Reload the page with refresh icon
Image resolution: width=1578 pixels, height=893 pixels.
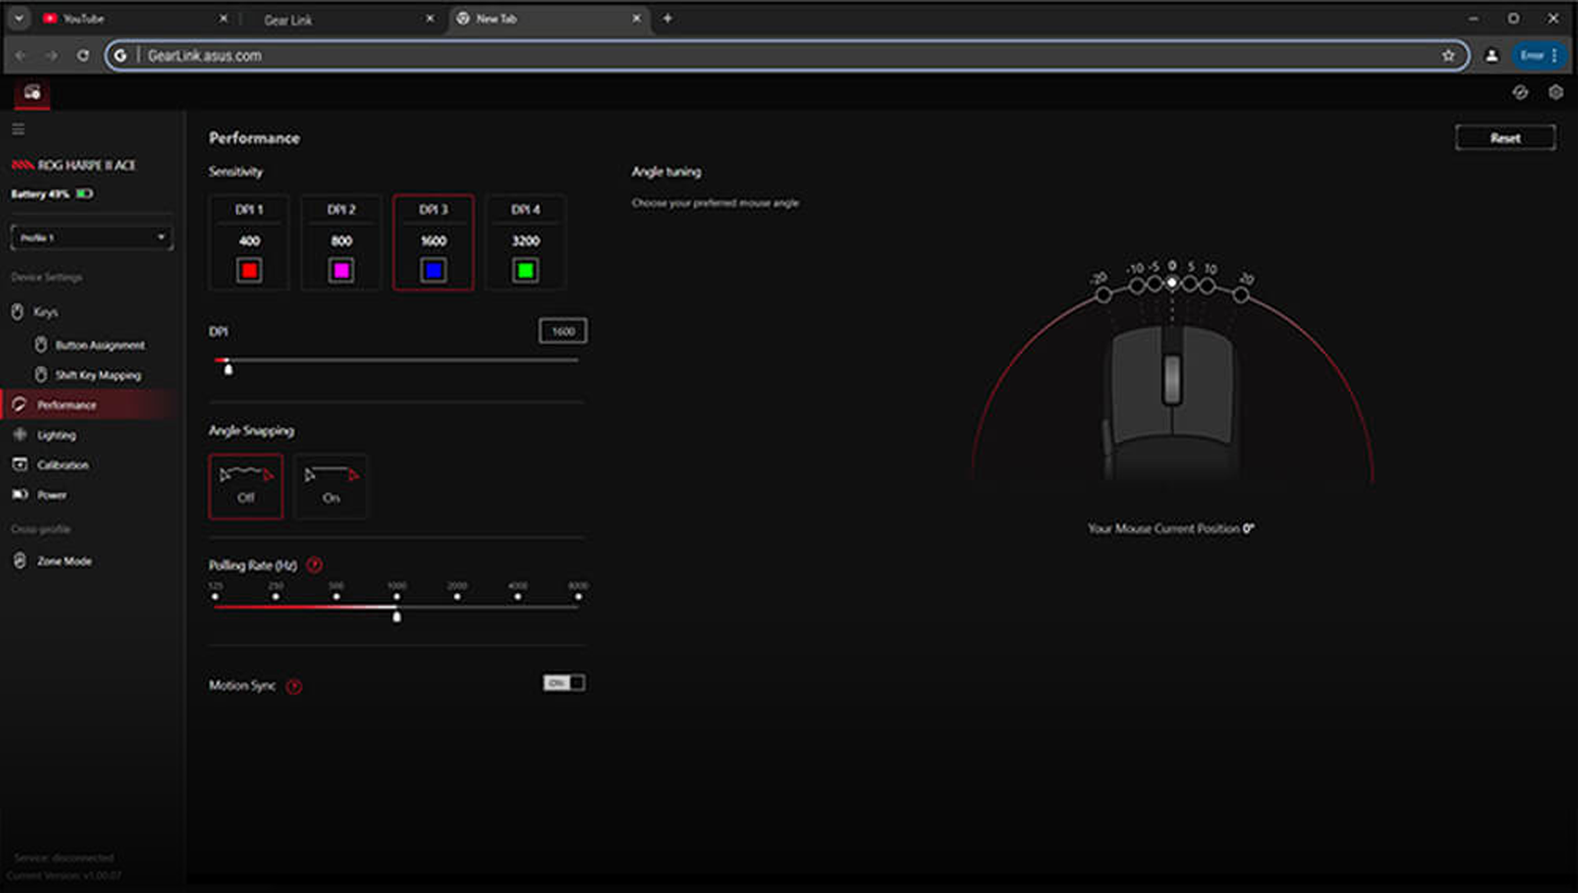coord(83,56)
